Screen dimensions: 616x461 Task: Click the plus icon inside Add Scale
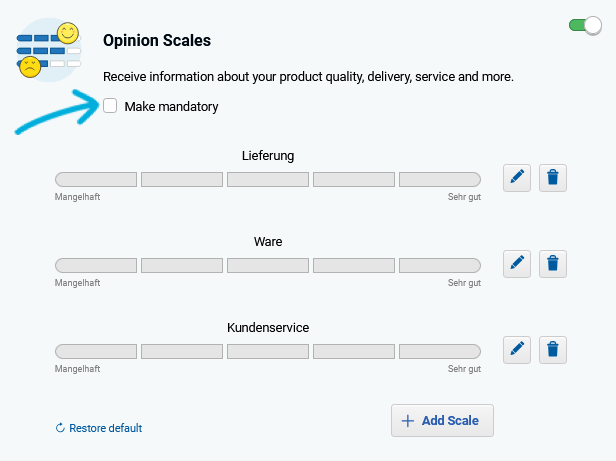point(408,421)
